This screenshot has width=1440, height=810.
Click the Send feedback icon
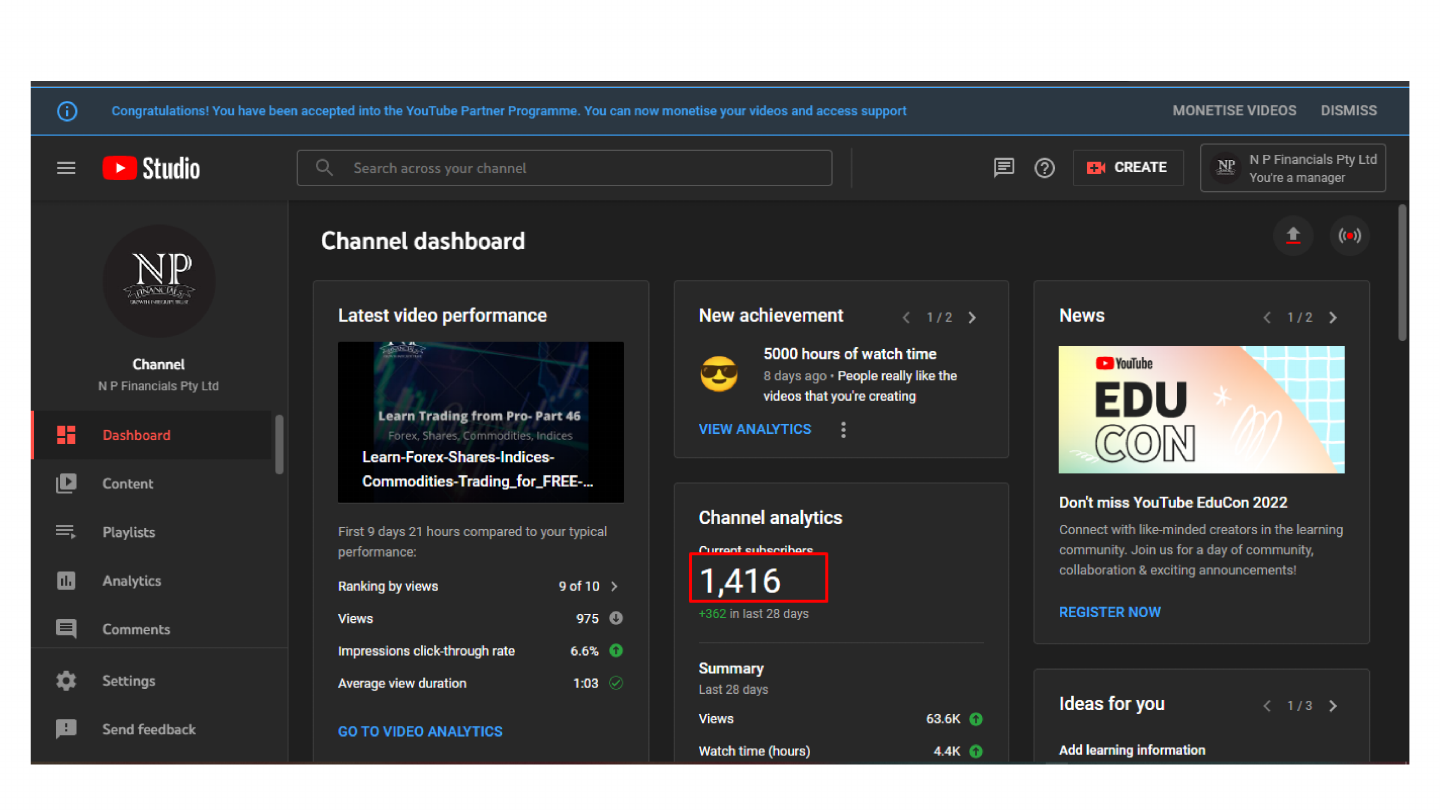[66, 729]
